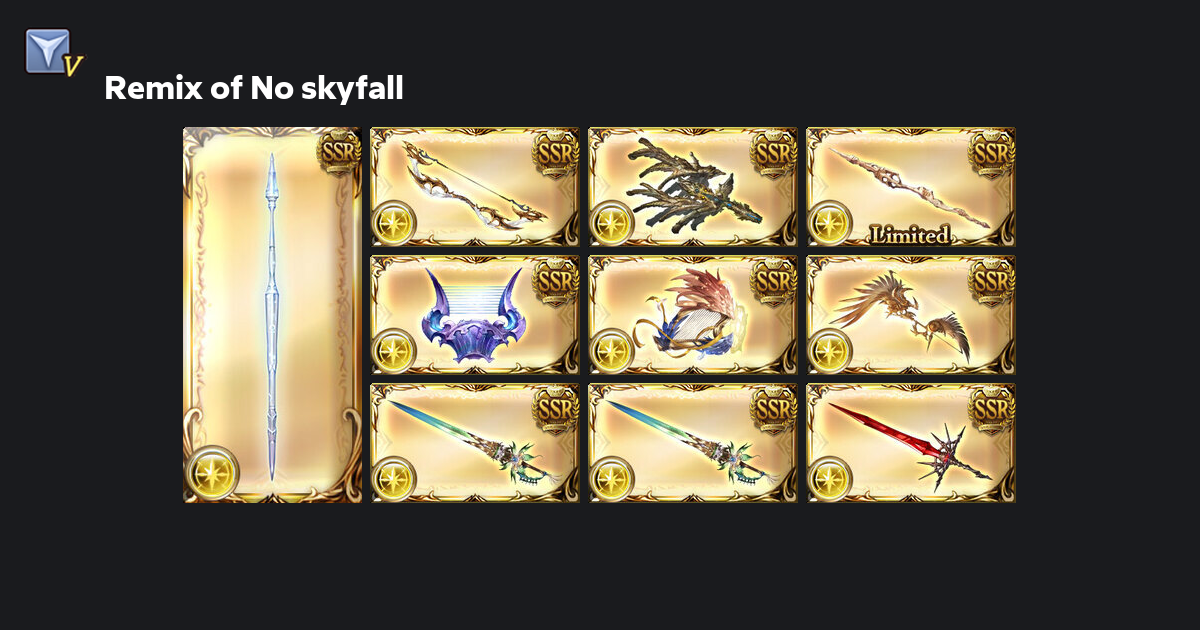Select the golden winged bow weapon
Image resolution: width=1200 pixels, height=630 pixels.
pos(911,315)
